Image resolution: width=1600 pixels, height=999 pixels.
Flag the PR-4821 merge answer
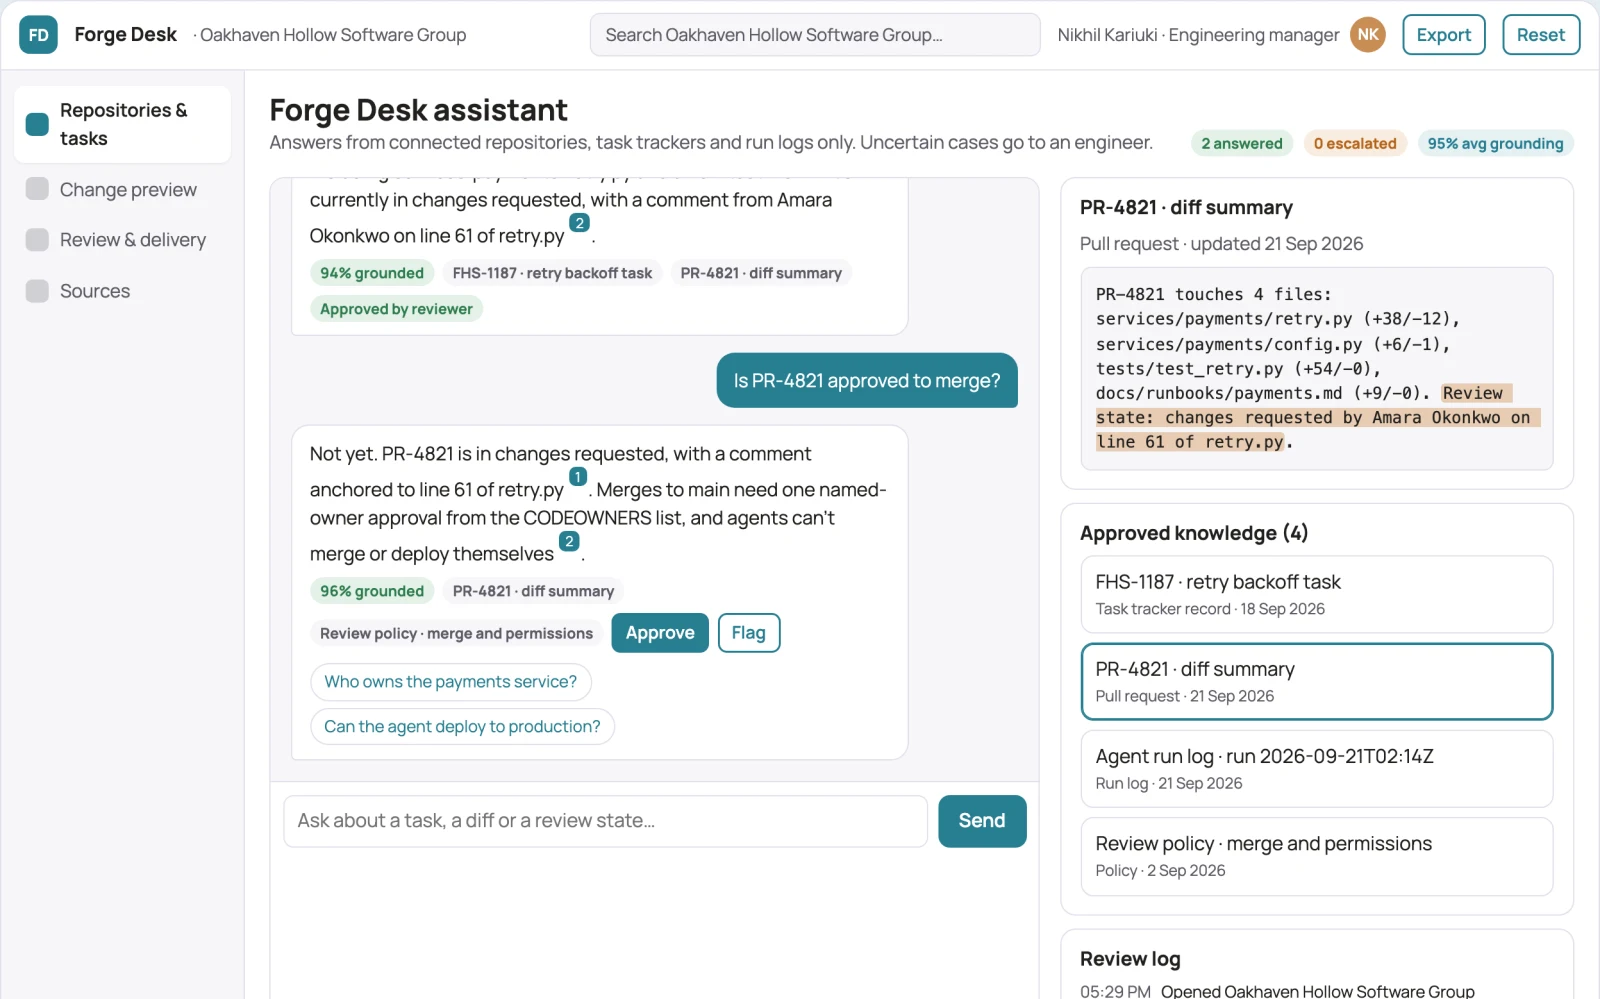[749, 633]
